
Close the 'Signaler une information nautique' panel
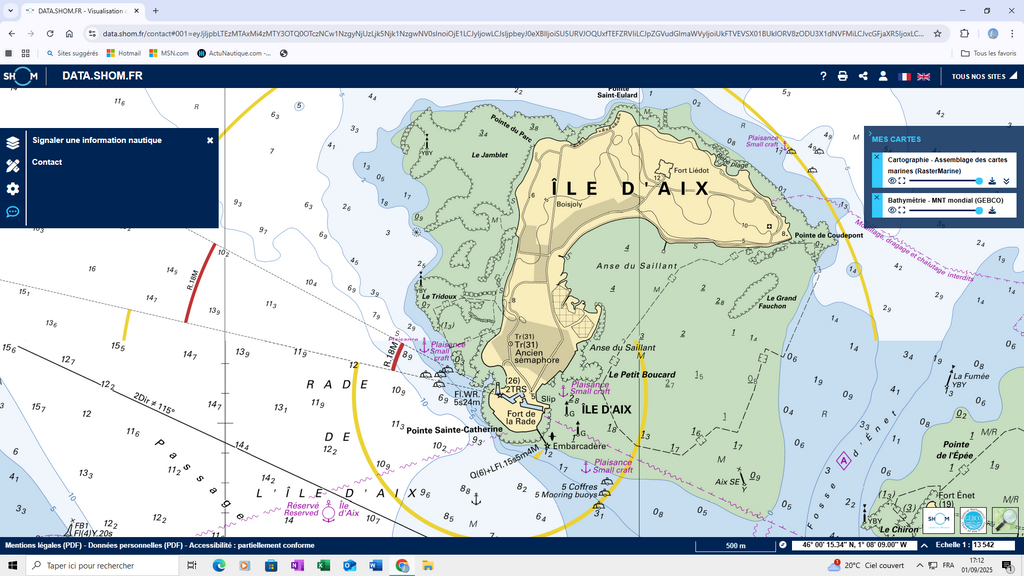click(210, 140)
